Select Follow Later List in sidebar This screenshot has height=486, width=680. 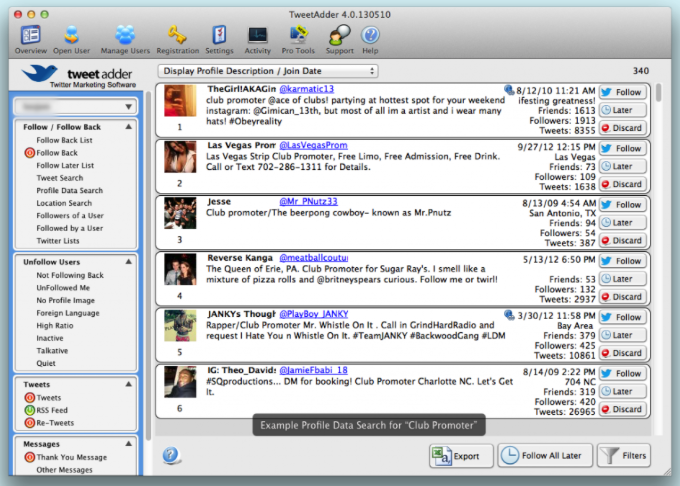[x=65, y=165]
